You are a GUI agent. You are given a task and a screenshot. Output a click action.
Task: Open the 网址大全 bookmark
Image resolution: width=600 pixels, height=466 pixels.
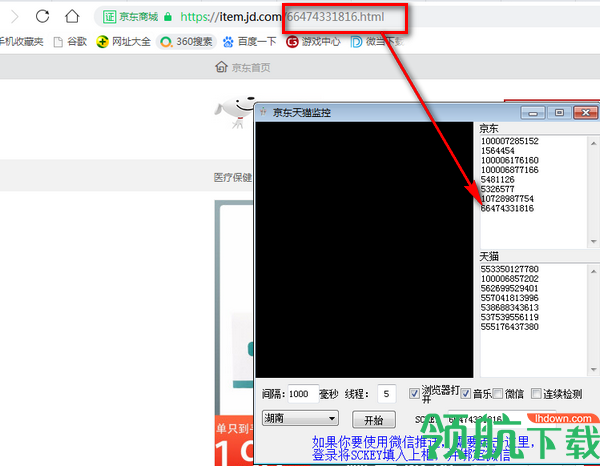[124, 42]
